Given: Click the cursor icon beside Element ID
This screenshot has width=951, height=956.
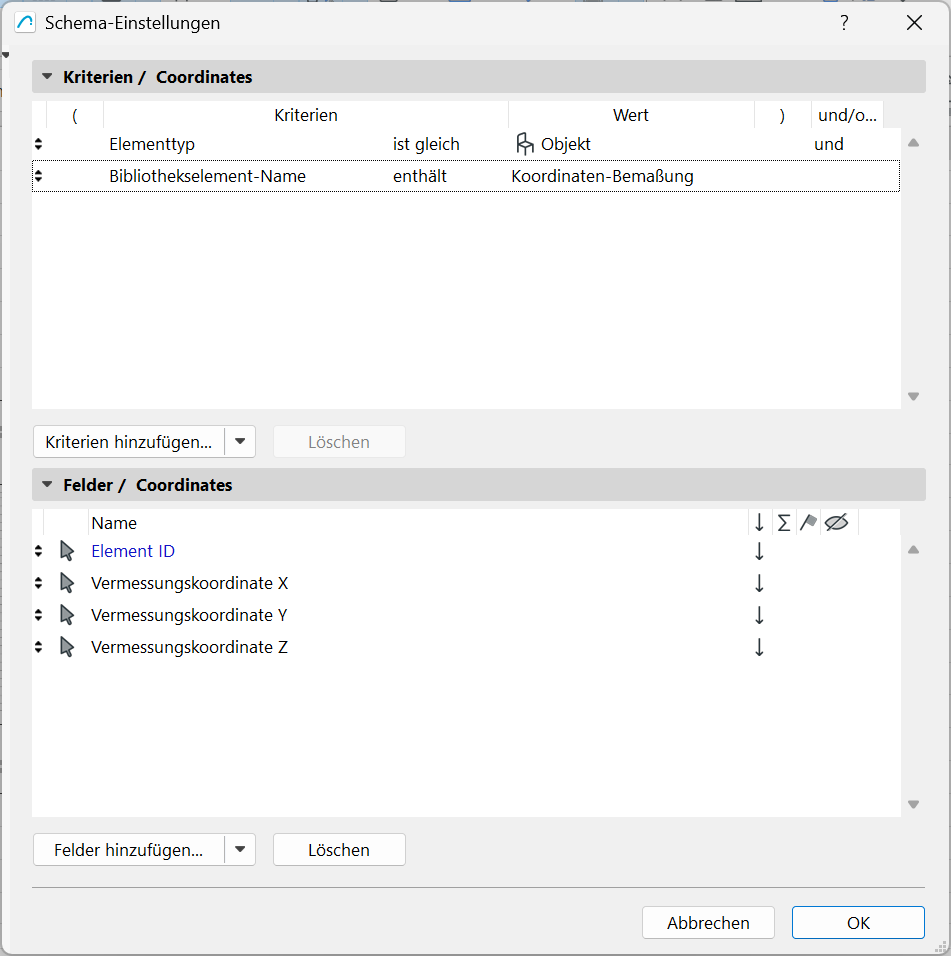Looking at the screenshot, I should coord(67,551).
